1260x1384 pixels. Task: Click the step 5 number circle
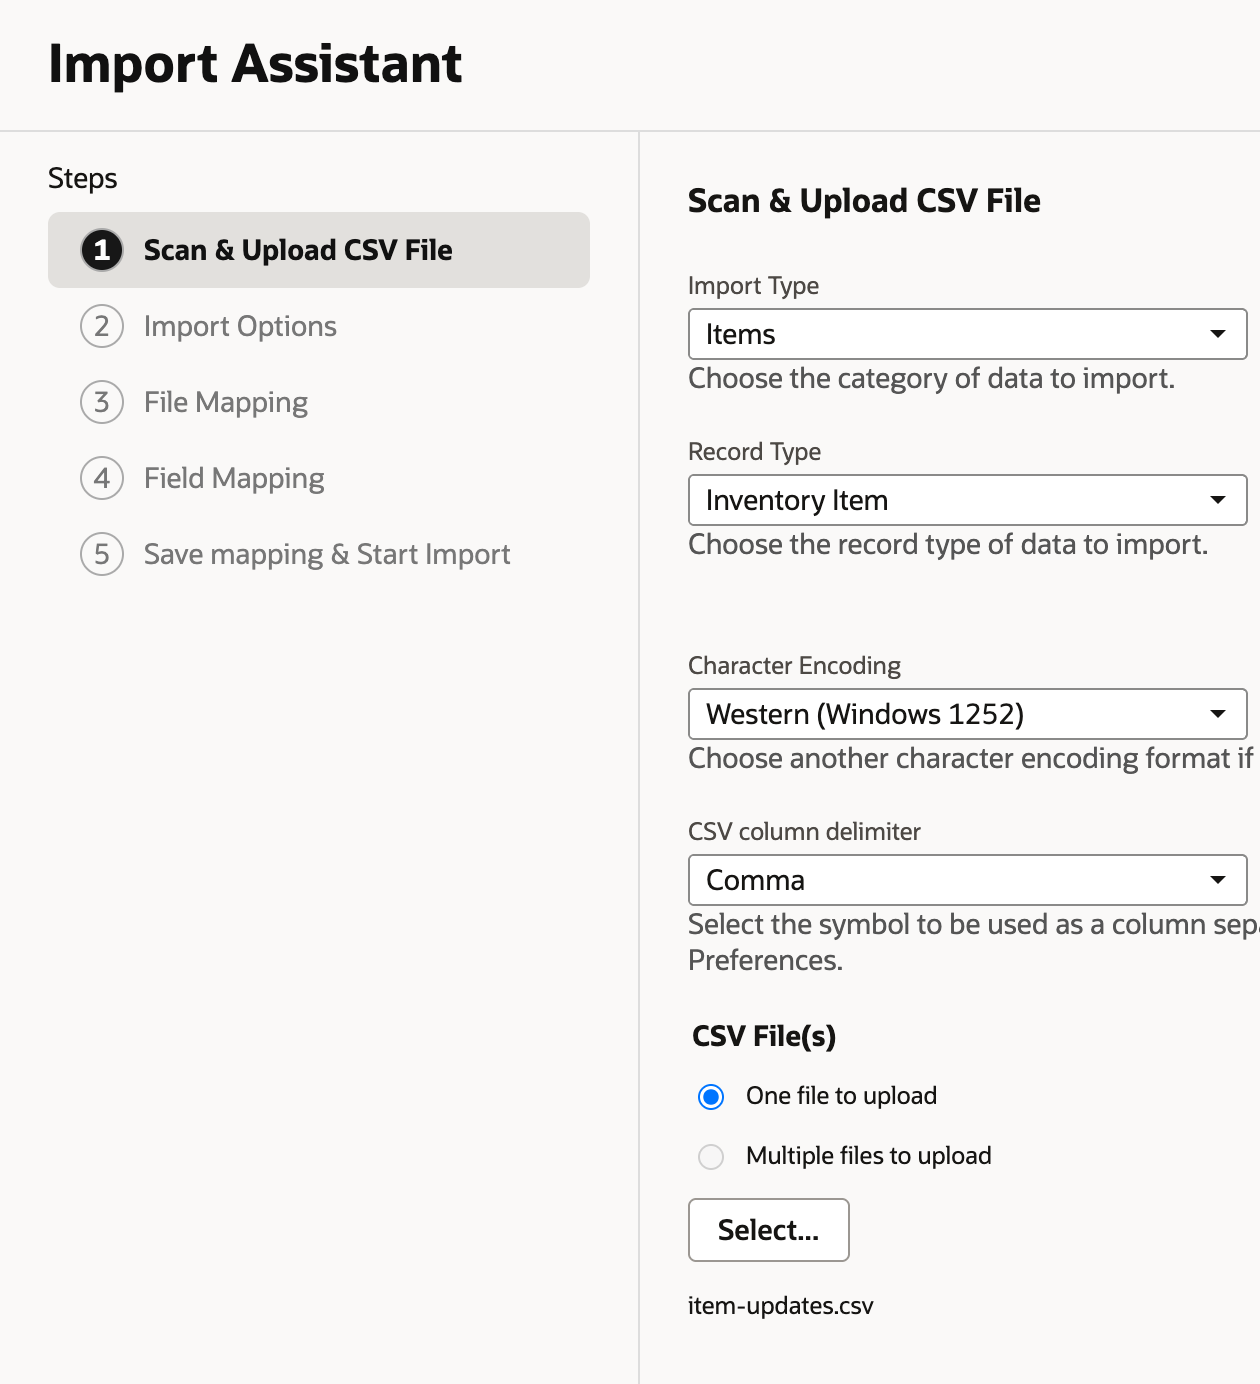click(102, 554)
